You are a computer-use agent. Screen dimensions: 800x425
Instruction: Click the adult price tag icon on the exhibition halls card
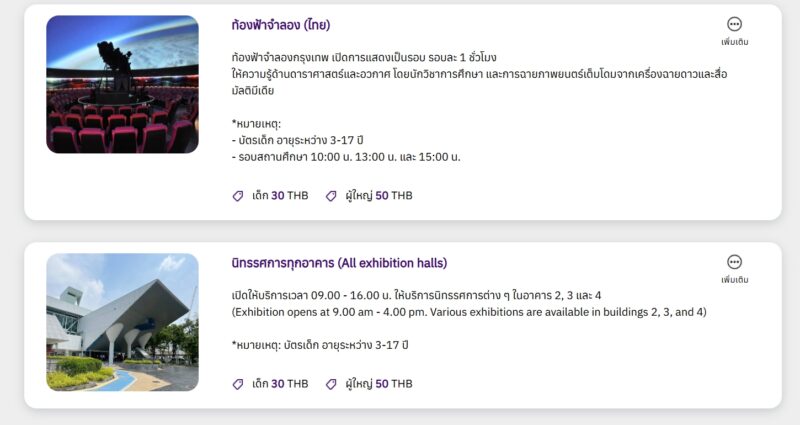tap(331, 384)
